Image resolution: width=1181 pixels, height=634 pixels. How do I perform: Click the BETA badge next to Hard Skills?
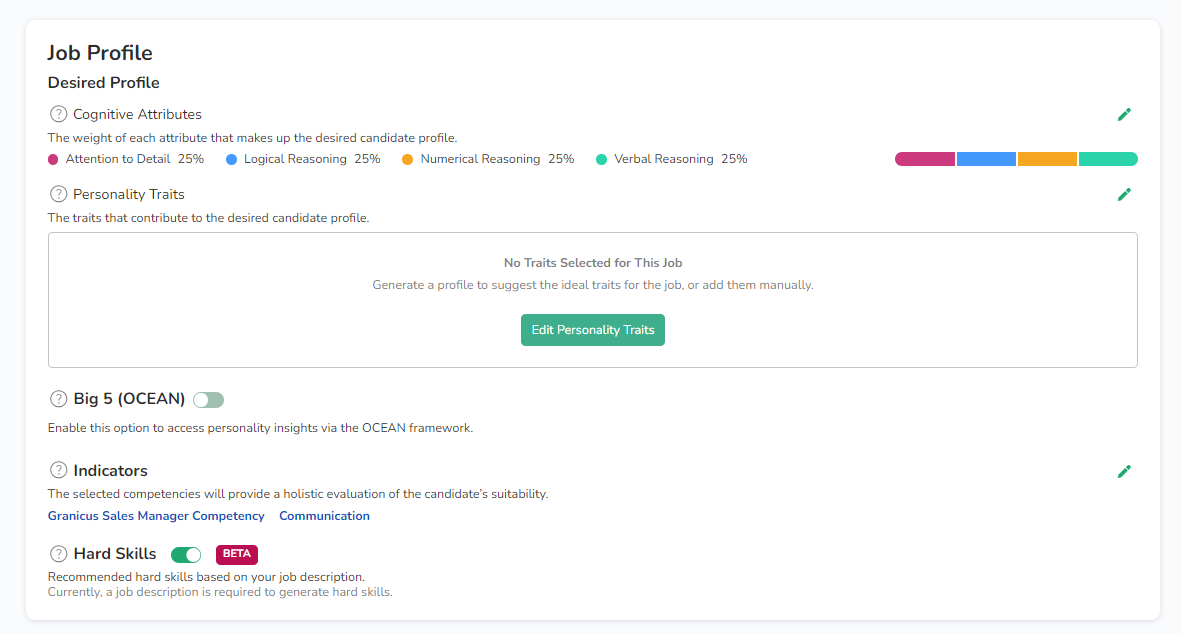point(237,554)
